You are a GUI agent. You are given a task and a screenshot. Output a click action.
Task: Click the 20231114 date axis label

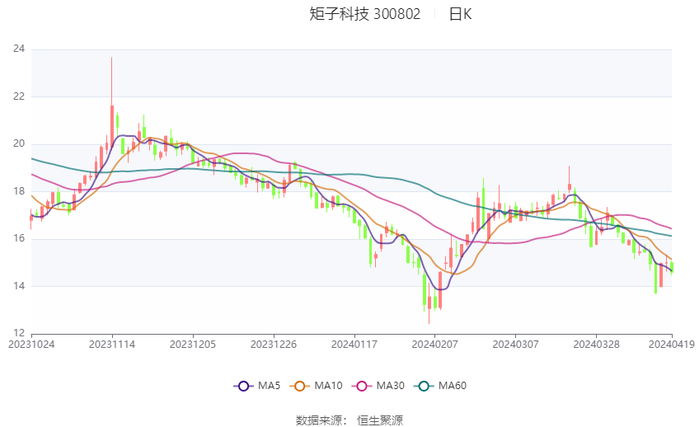(x=112, y=344)
